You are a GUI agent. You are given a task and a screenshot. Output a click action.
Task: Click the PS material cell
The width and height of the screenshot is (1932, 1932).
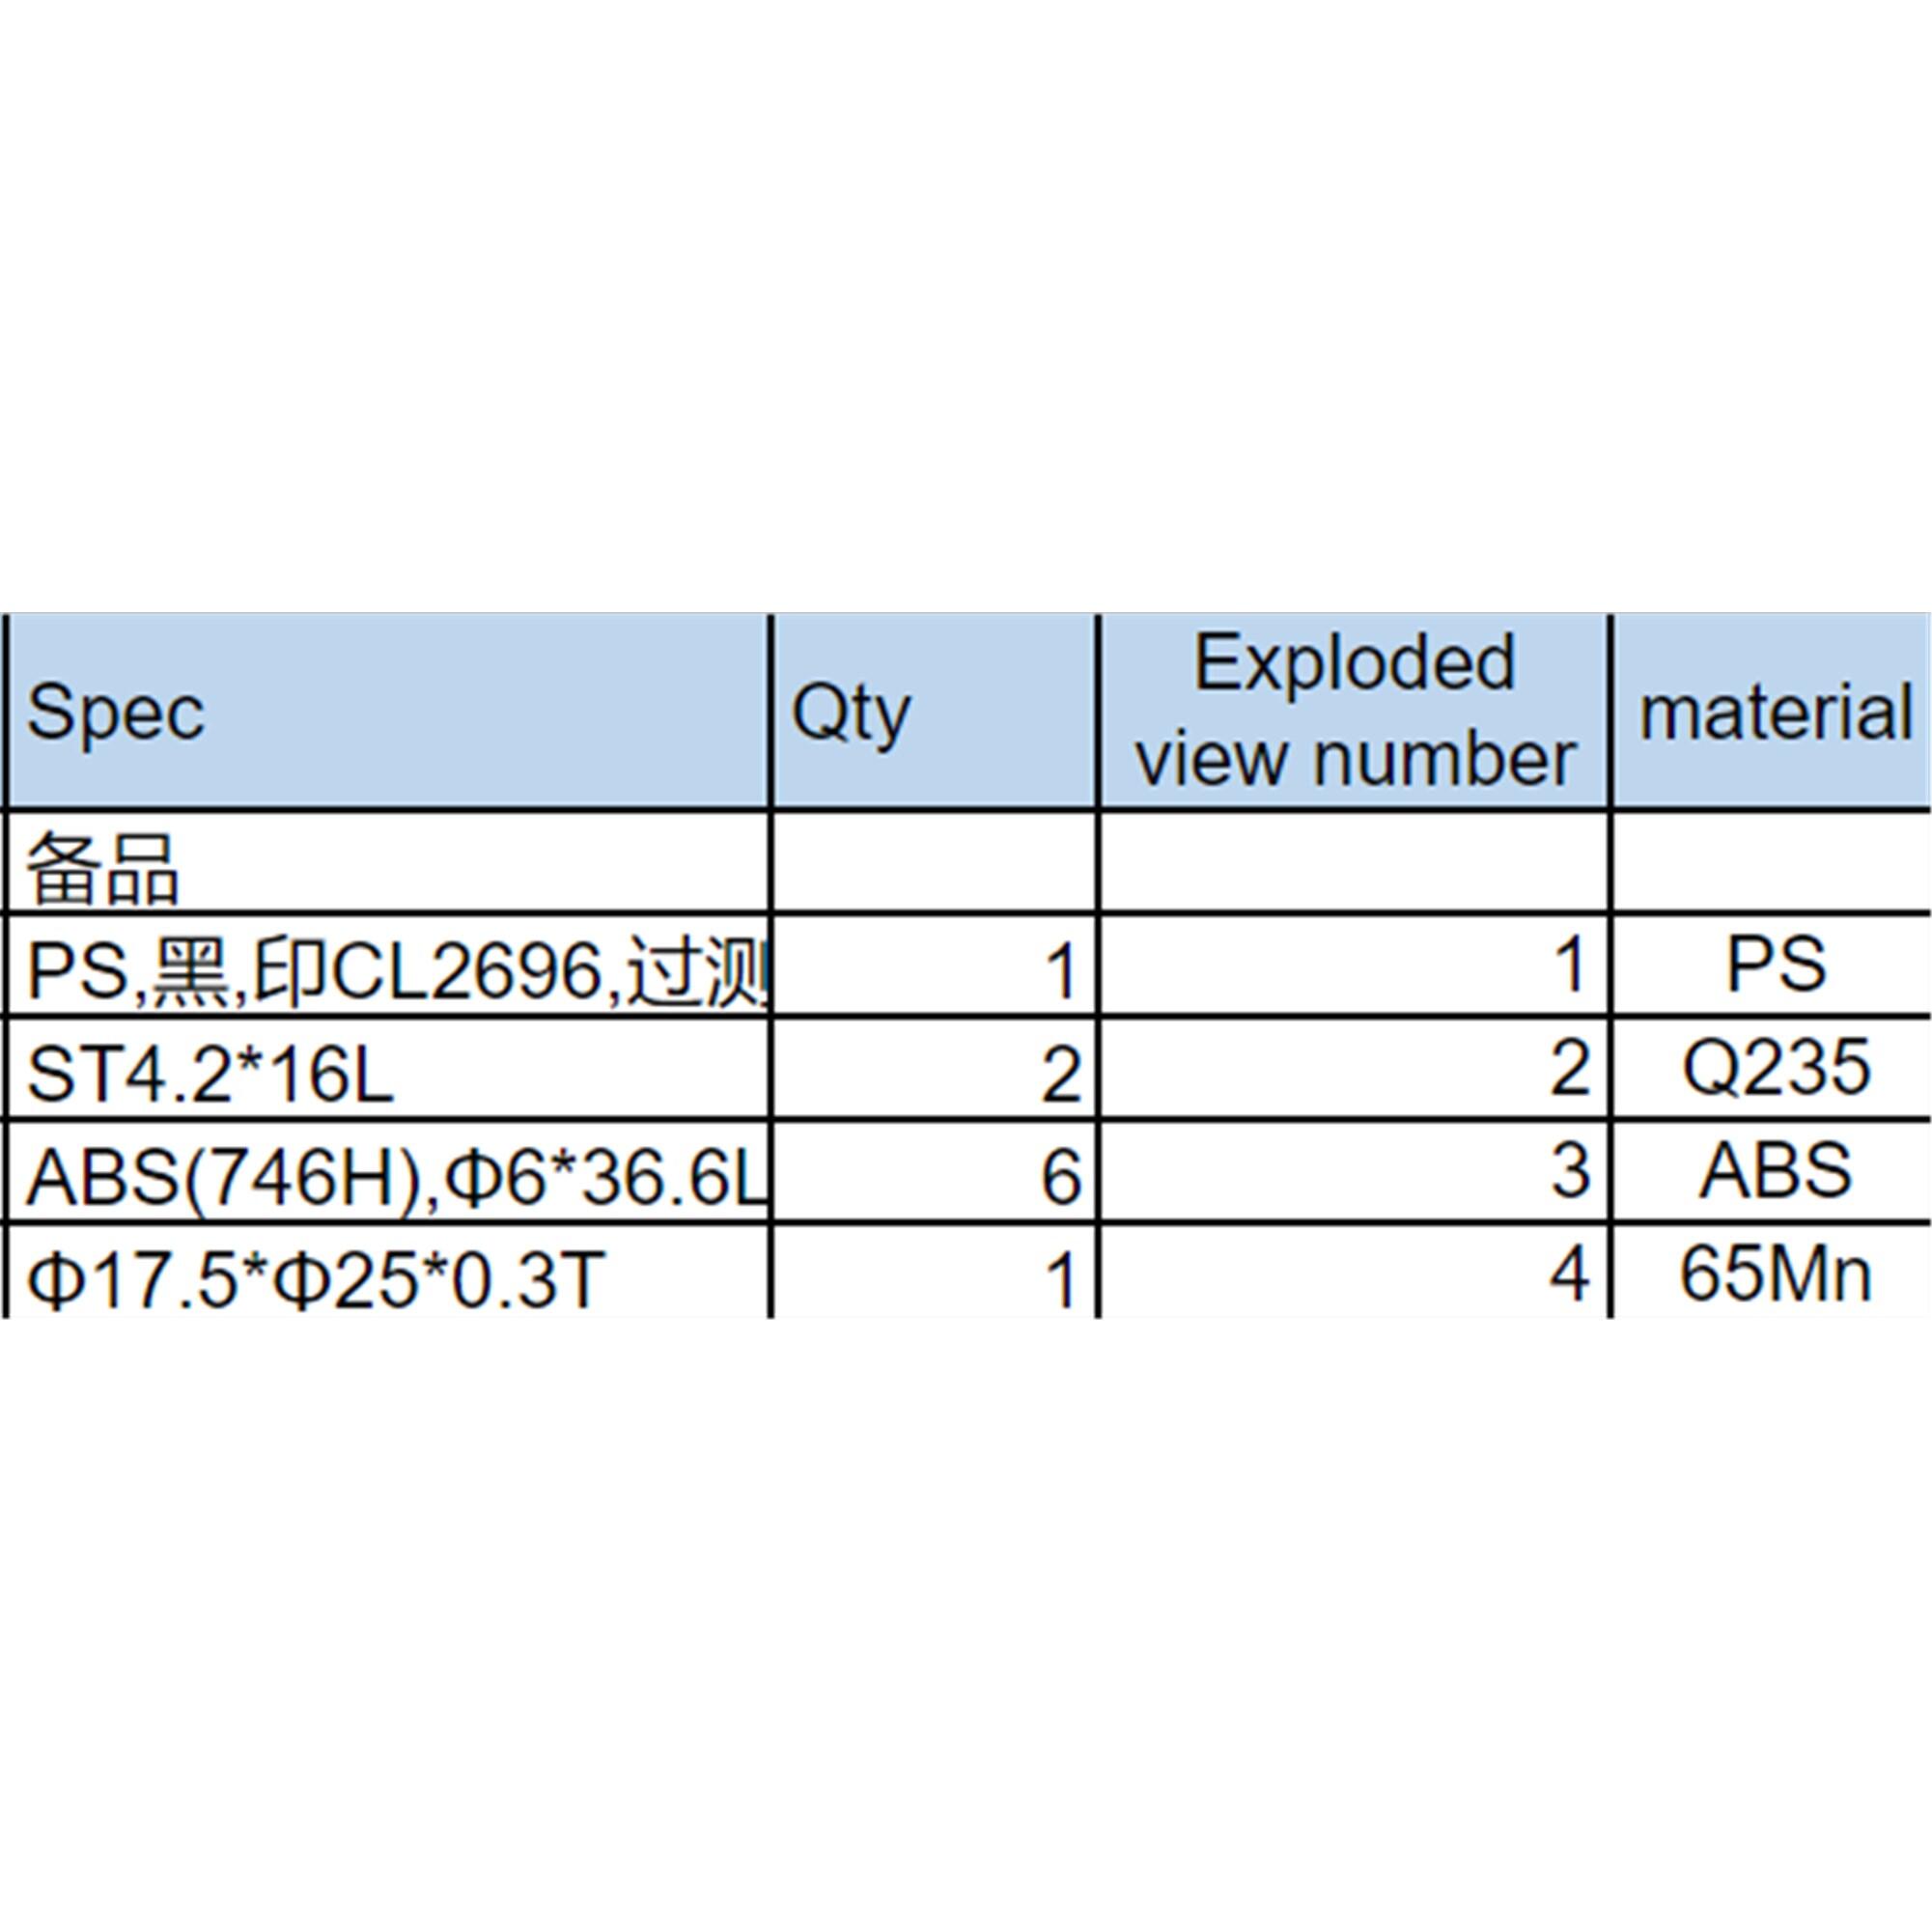(1773, 965)
